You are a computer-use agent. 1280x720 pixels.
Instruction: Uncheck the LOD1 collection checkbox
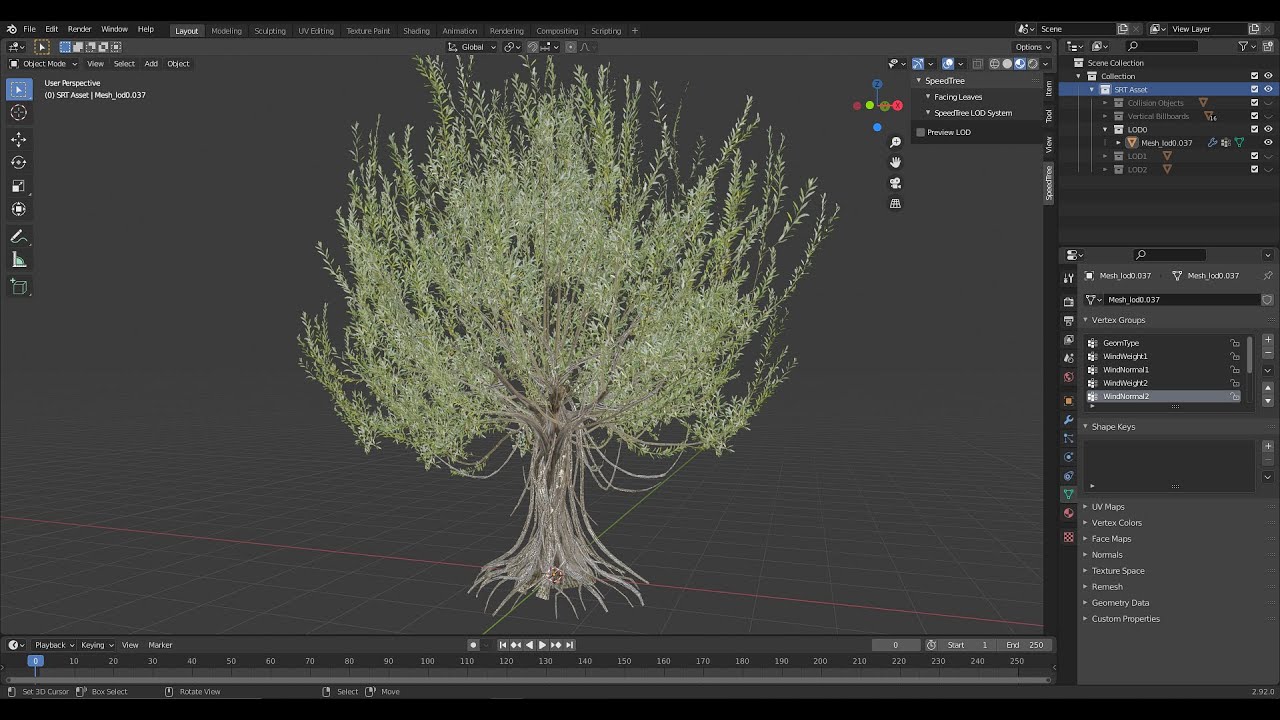pyautogui.click(x=1254, y=156)
